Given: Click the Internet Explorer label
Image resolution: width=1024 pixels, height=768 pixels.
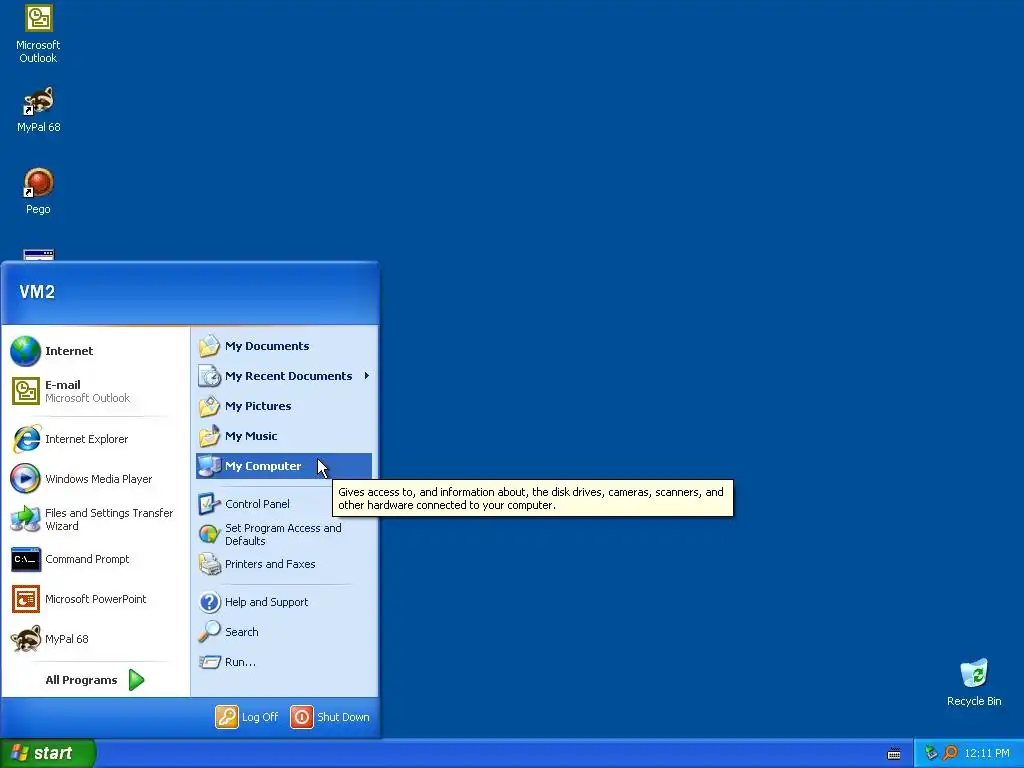Looking at the screenshot, I should pos(86,439).
